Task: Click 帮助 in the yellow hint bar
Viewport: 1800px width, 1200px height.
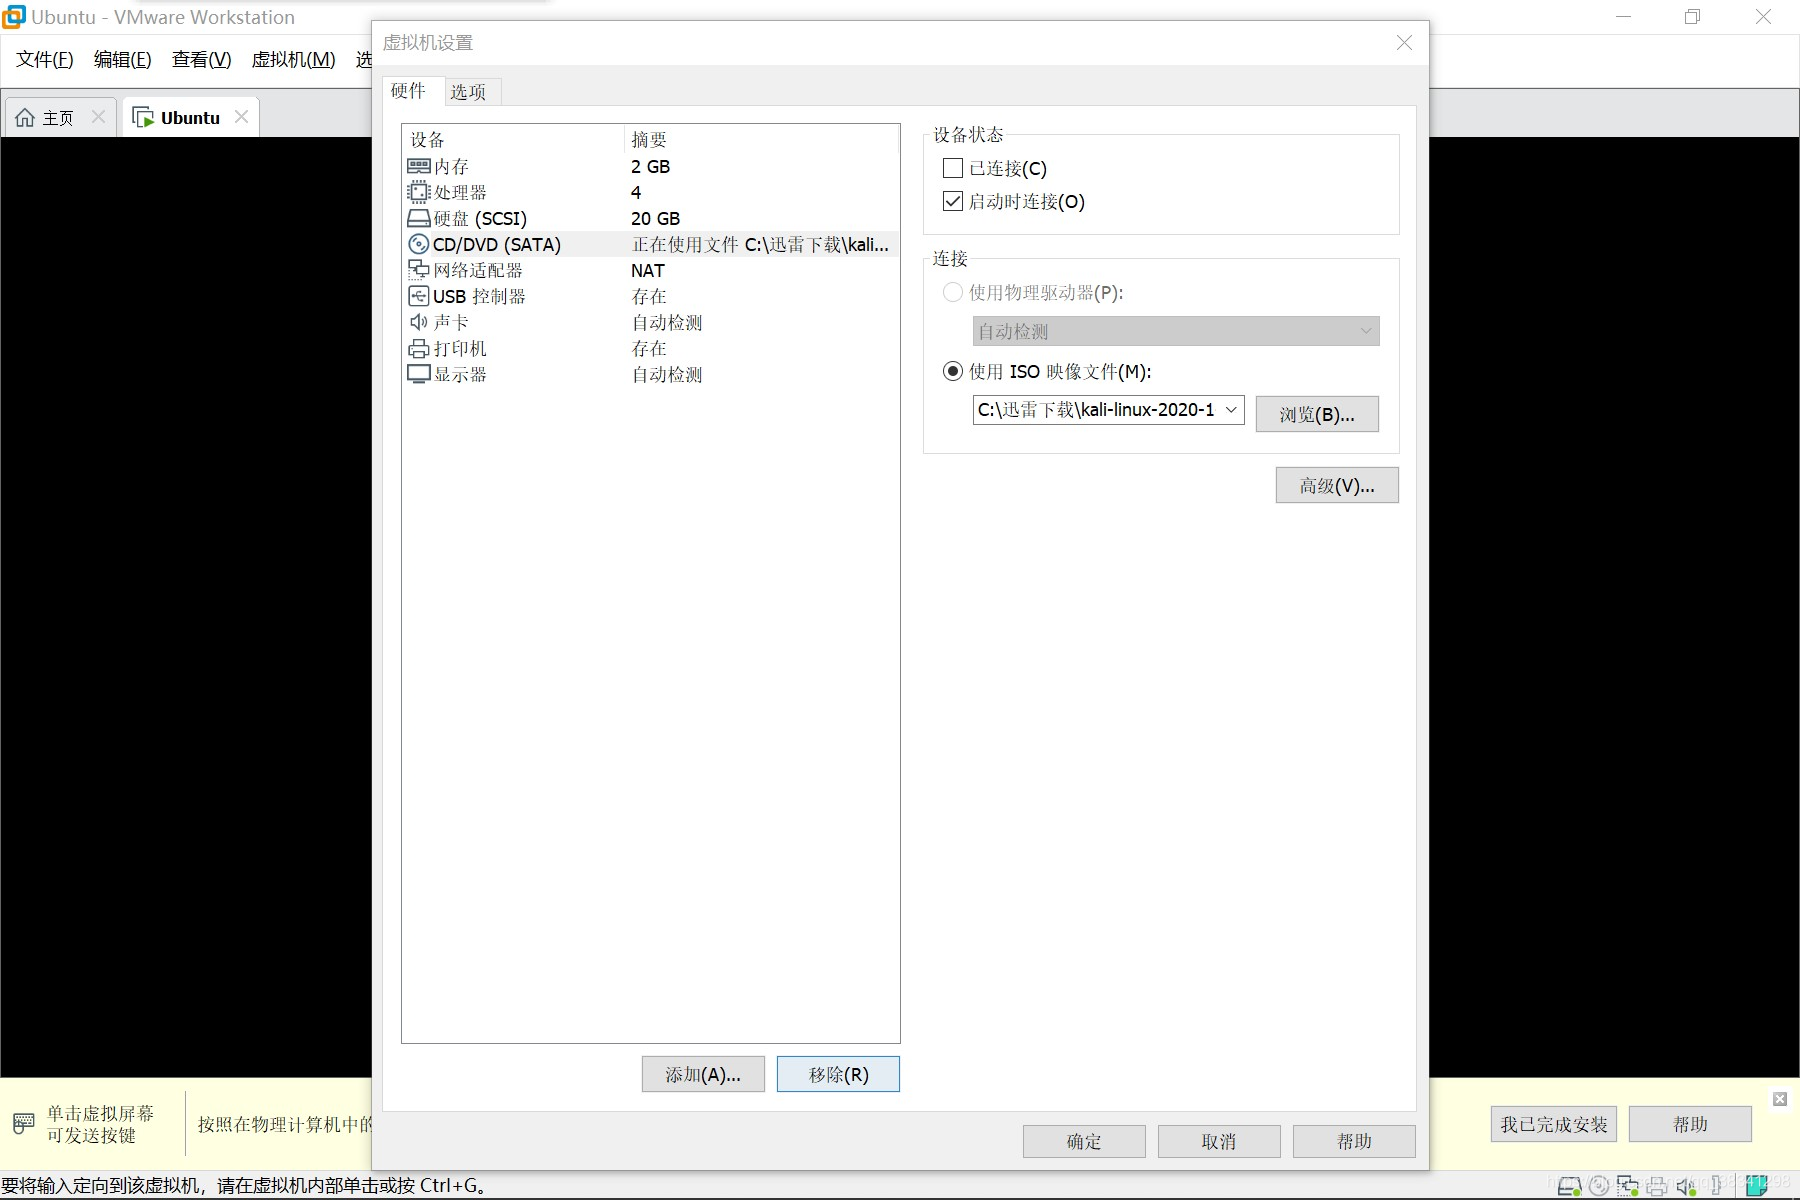Action: [x=1690, y=1124]
